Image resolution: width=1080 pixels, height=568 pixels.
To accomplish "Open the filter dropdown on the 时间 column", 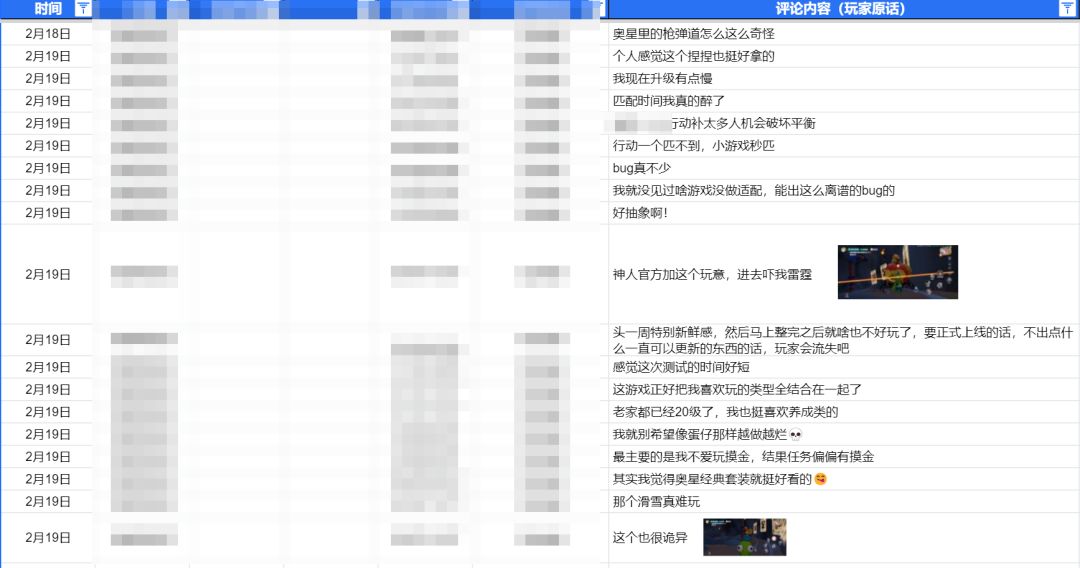I will pos(83,8).
